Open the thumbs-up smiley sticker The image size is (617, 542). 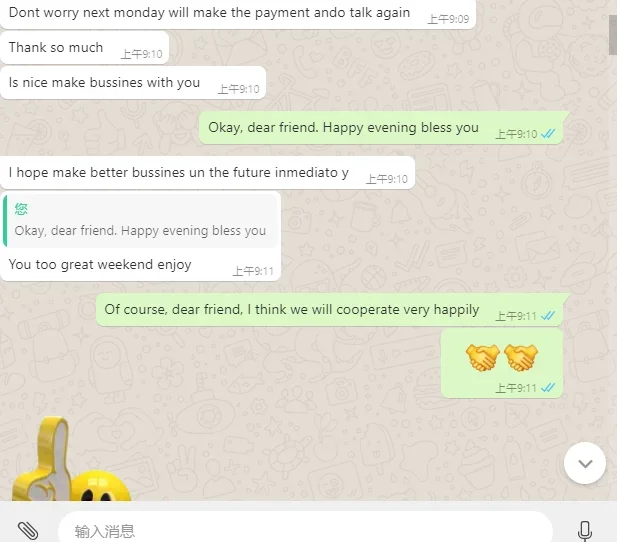pos(71,459)
